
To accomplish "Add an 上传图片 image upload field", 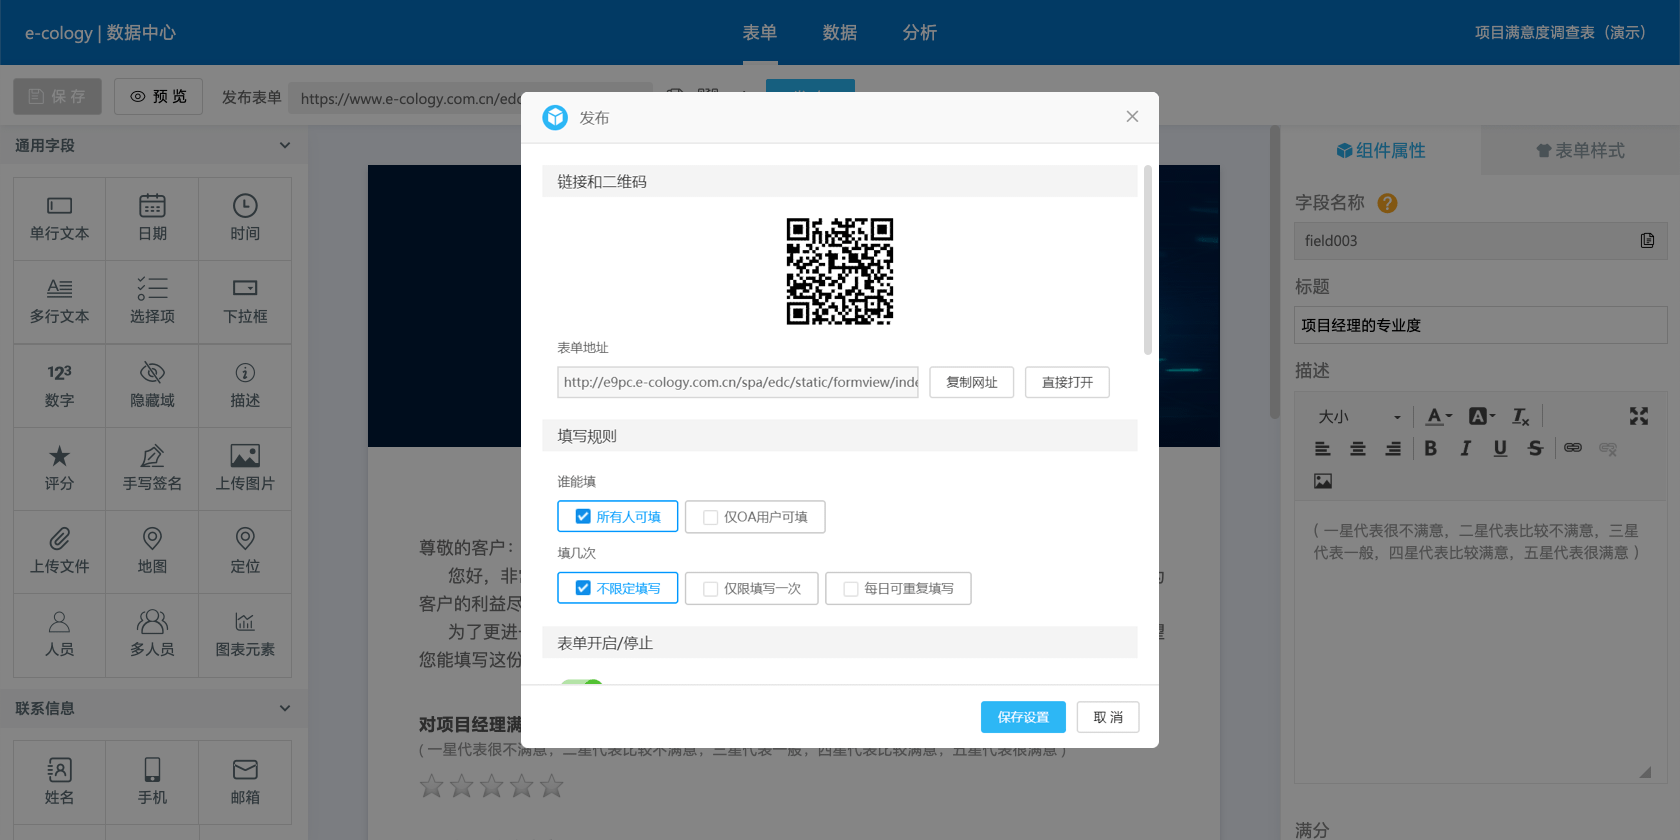I will tap(245, 469).
